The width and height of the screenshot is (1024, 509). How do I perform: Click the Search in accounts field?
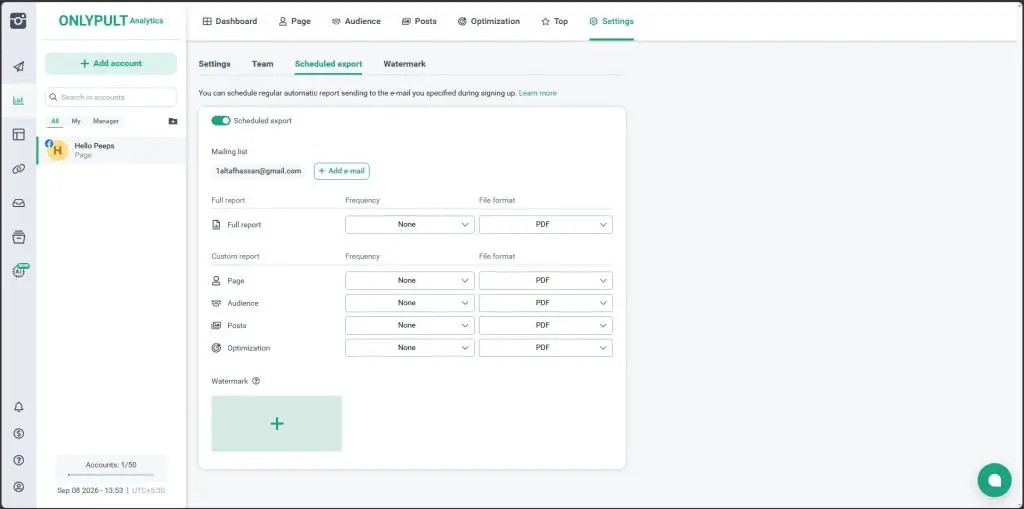tap(111, 97)
